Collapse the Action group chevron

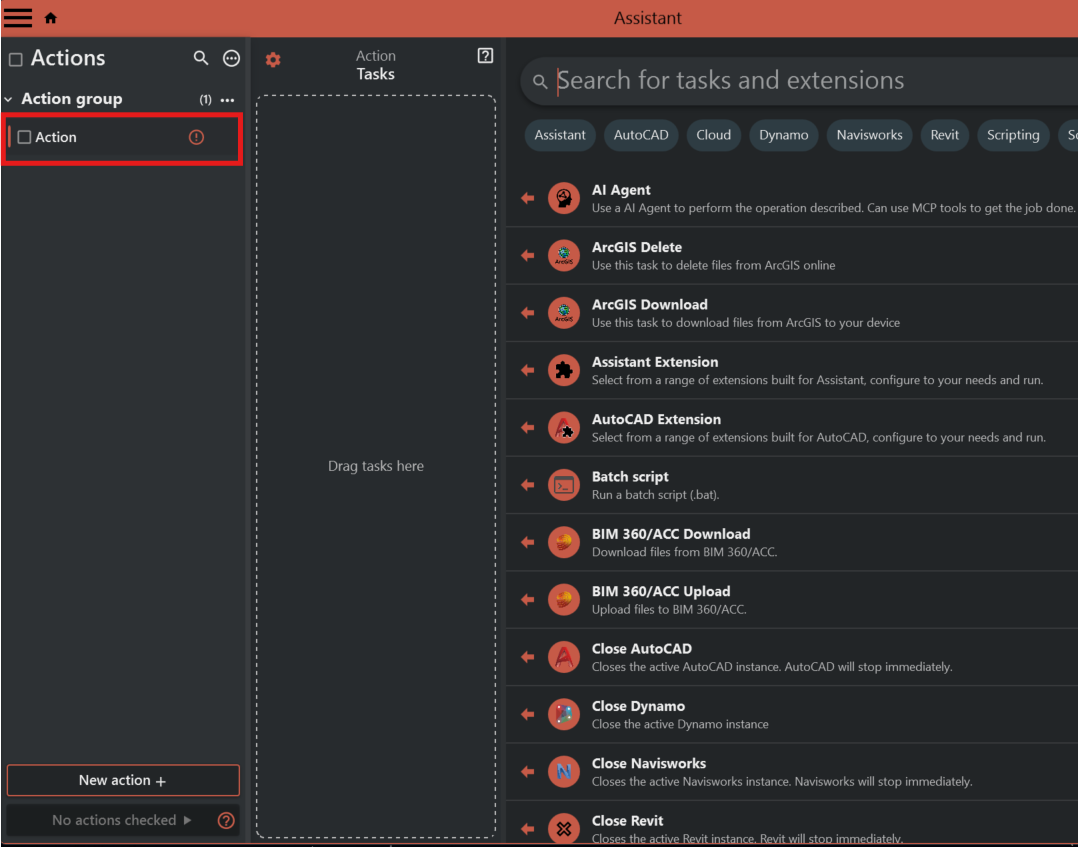tap(9, 100)
